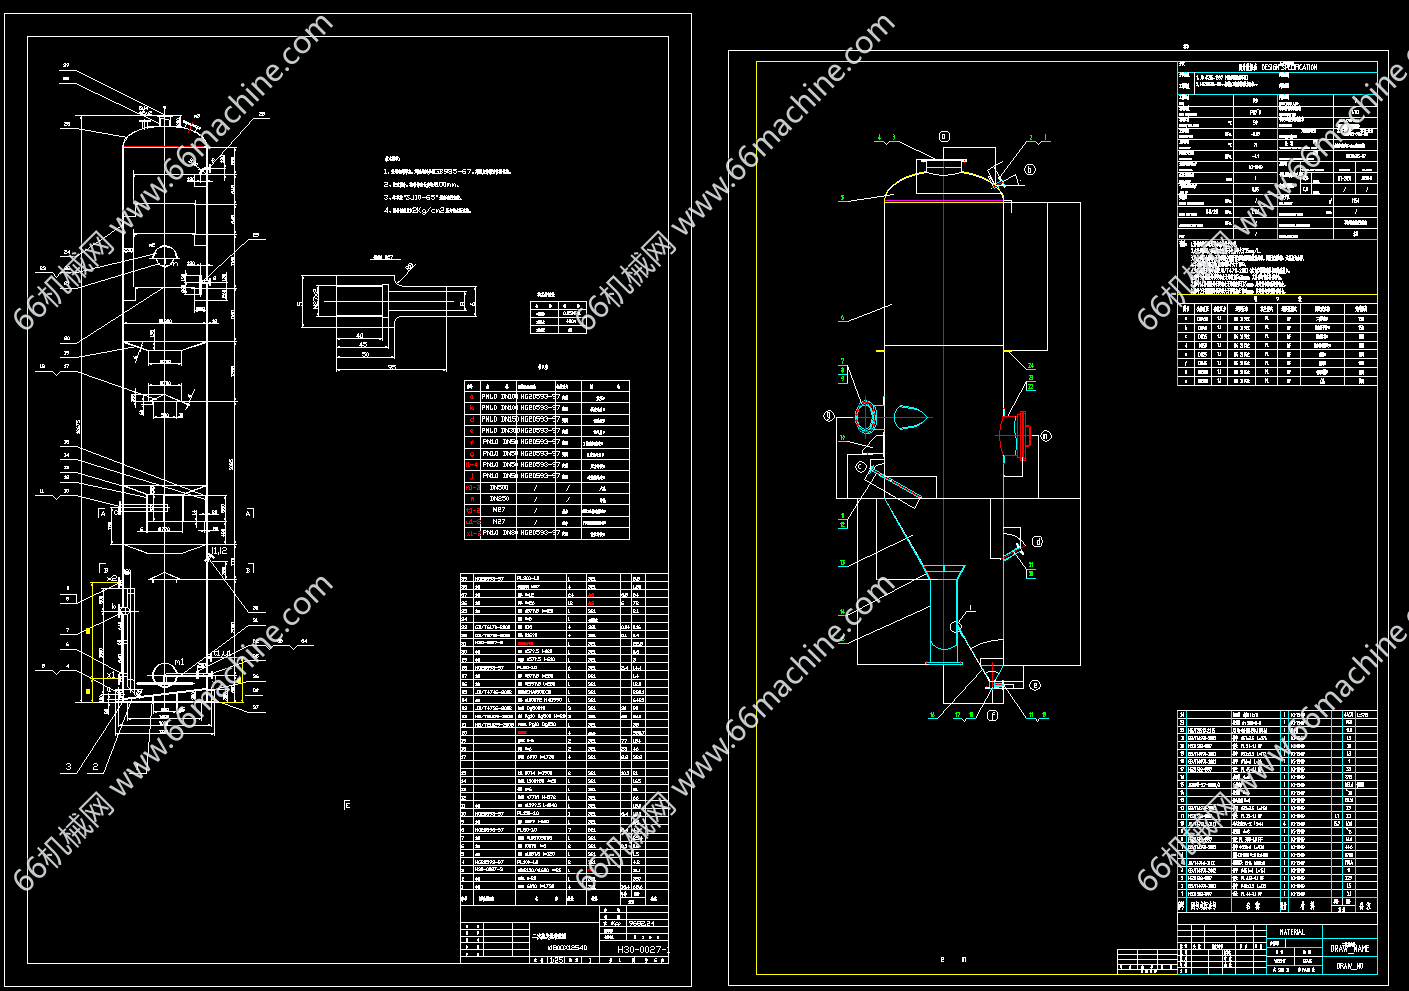Click the circled 'd' nozzle marker
Screen dimensions: 1409x991
click(x=1037, y=542)
